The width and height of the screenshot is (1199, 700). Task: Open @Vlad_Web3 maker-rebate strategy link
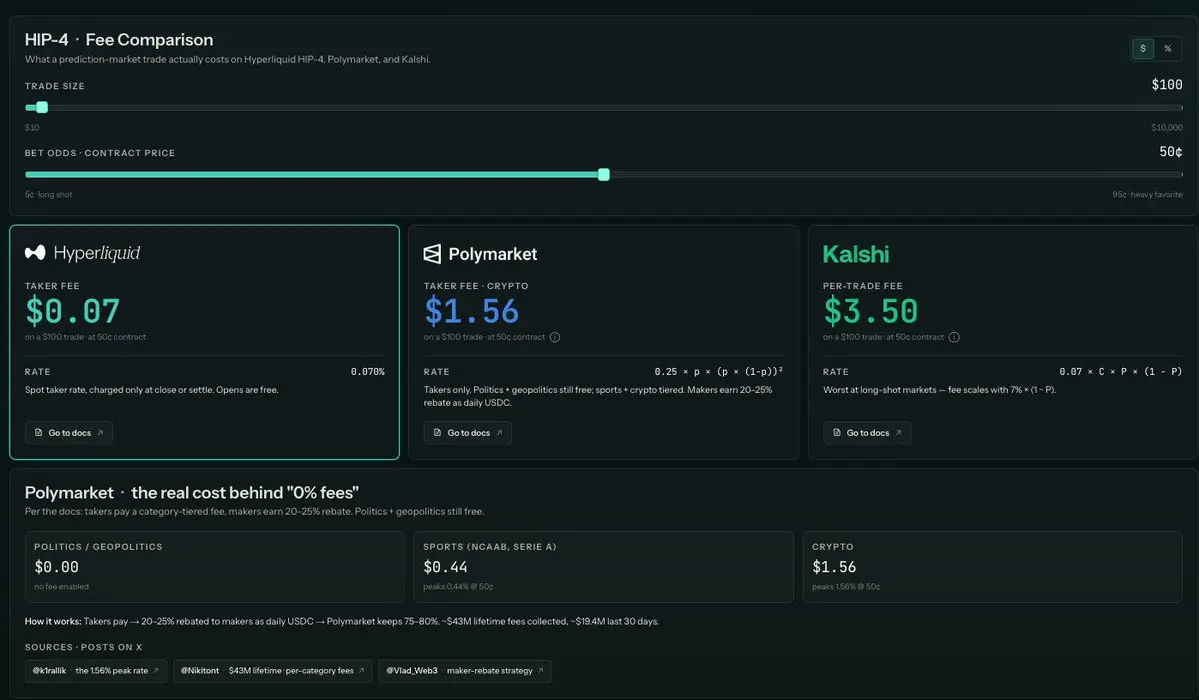(464, 671)
